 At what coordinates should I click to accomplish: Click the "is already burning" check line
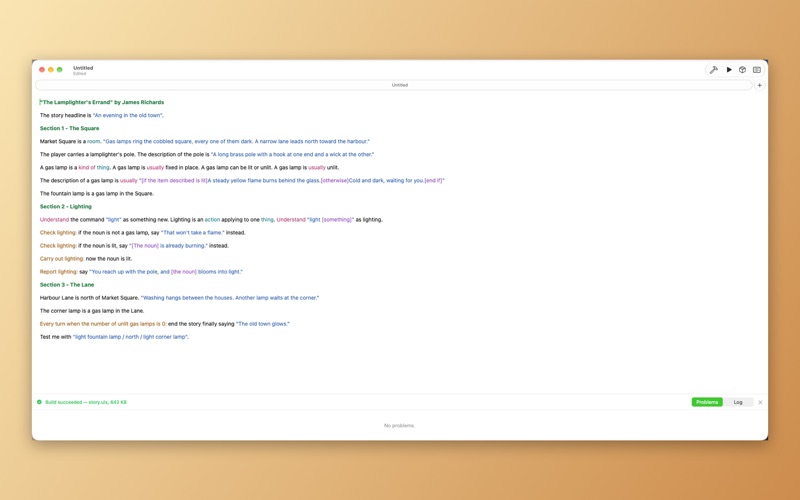point(134,245)
